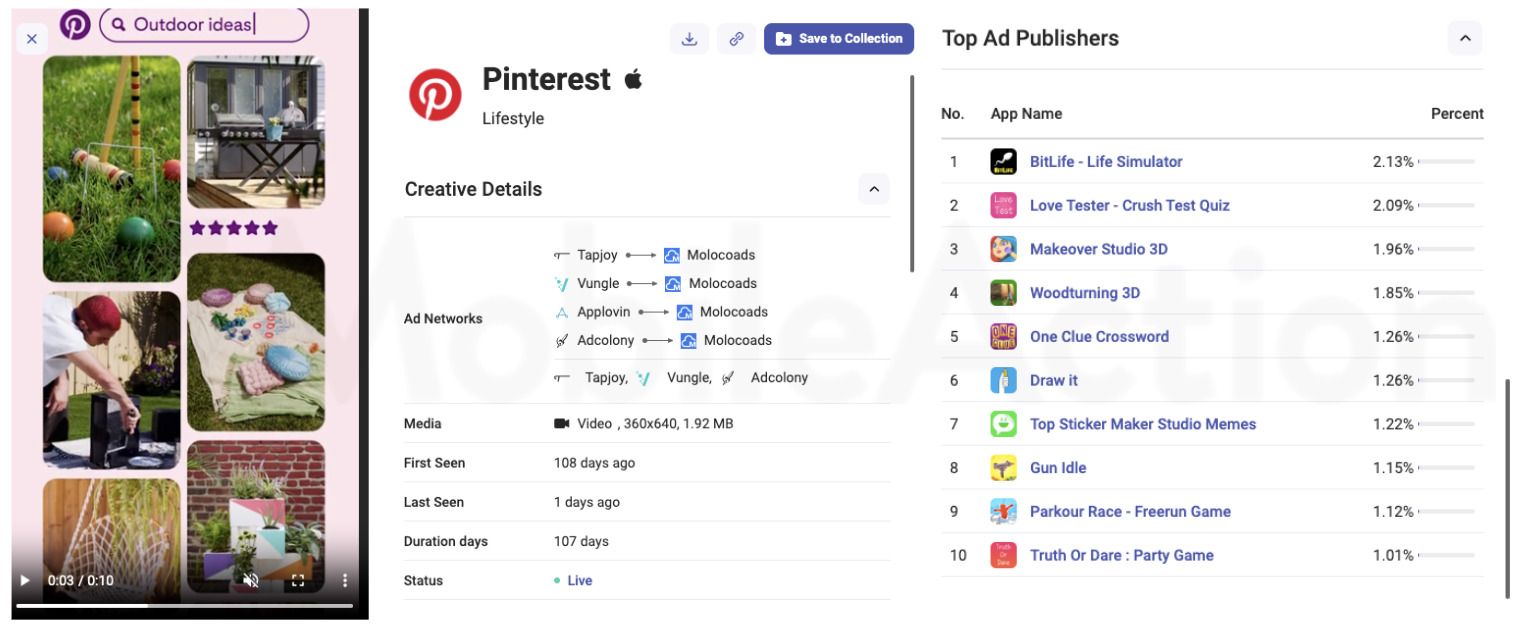Open Parkour Race - Freerun Game
Image resolution: width=1532 pixels, height=630 pixels.
(x=1130, y=511)
